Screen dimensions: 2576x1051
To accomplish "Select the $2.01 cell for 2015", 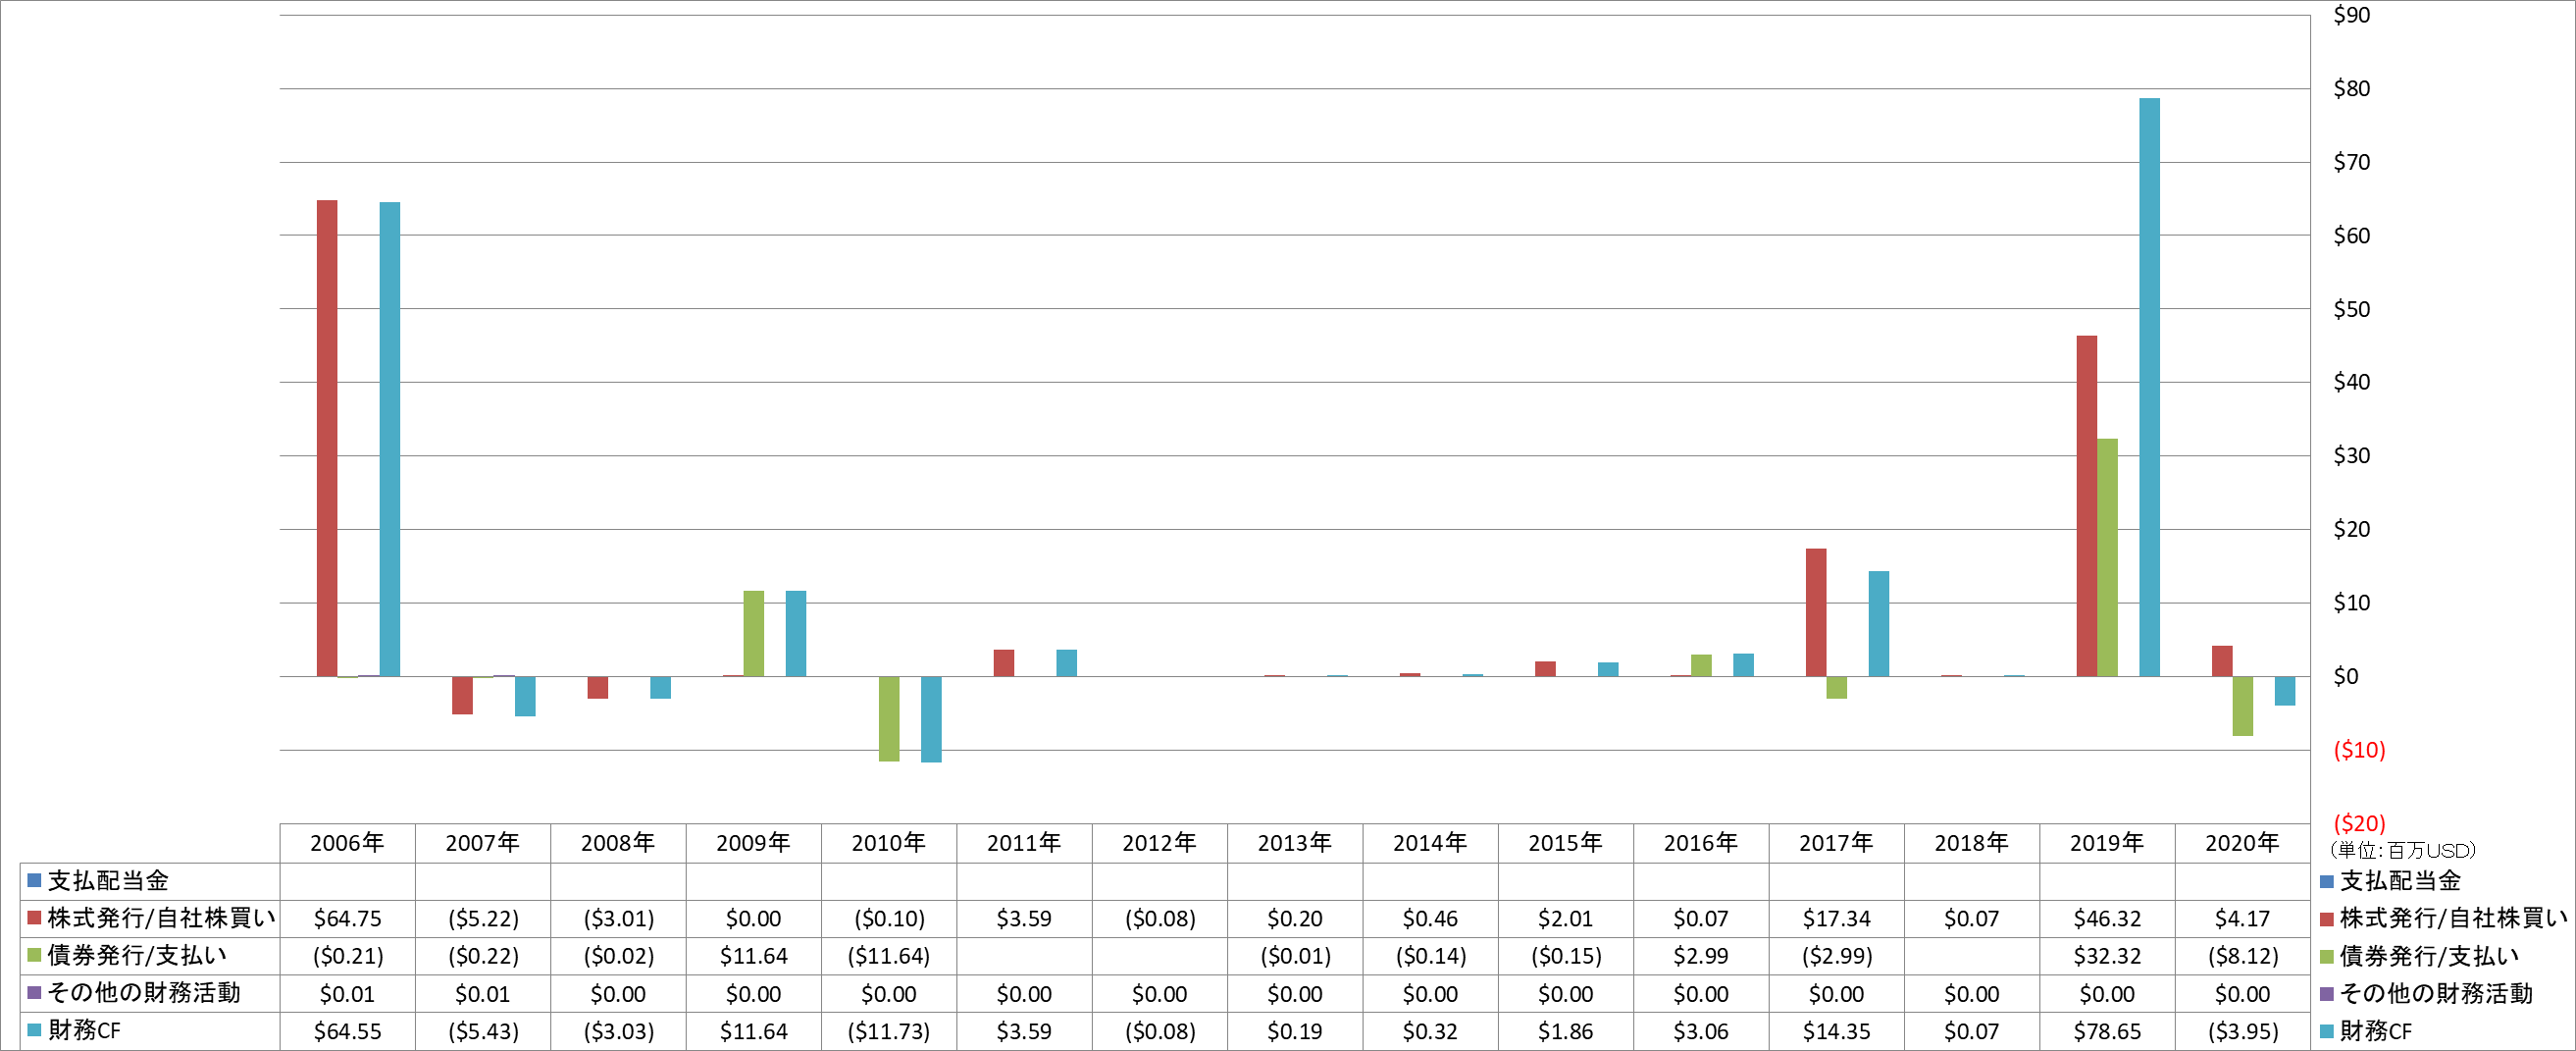I will pos(1565,918).
